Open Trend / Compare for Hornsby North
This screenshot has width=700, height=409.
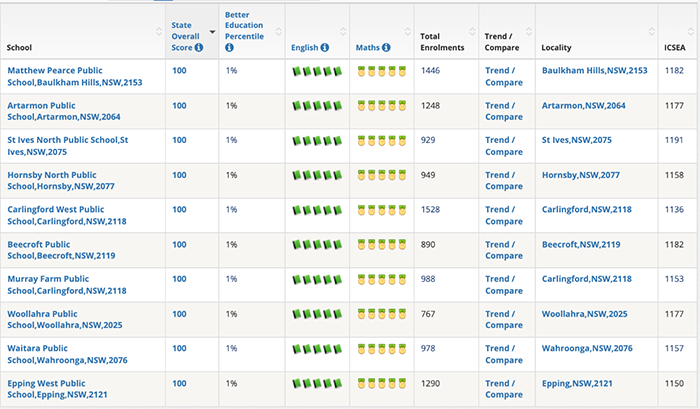coord(504,181)
